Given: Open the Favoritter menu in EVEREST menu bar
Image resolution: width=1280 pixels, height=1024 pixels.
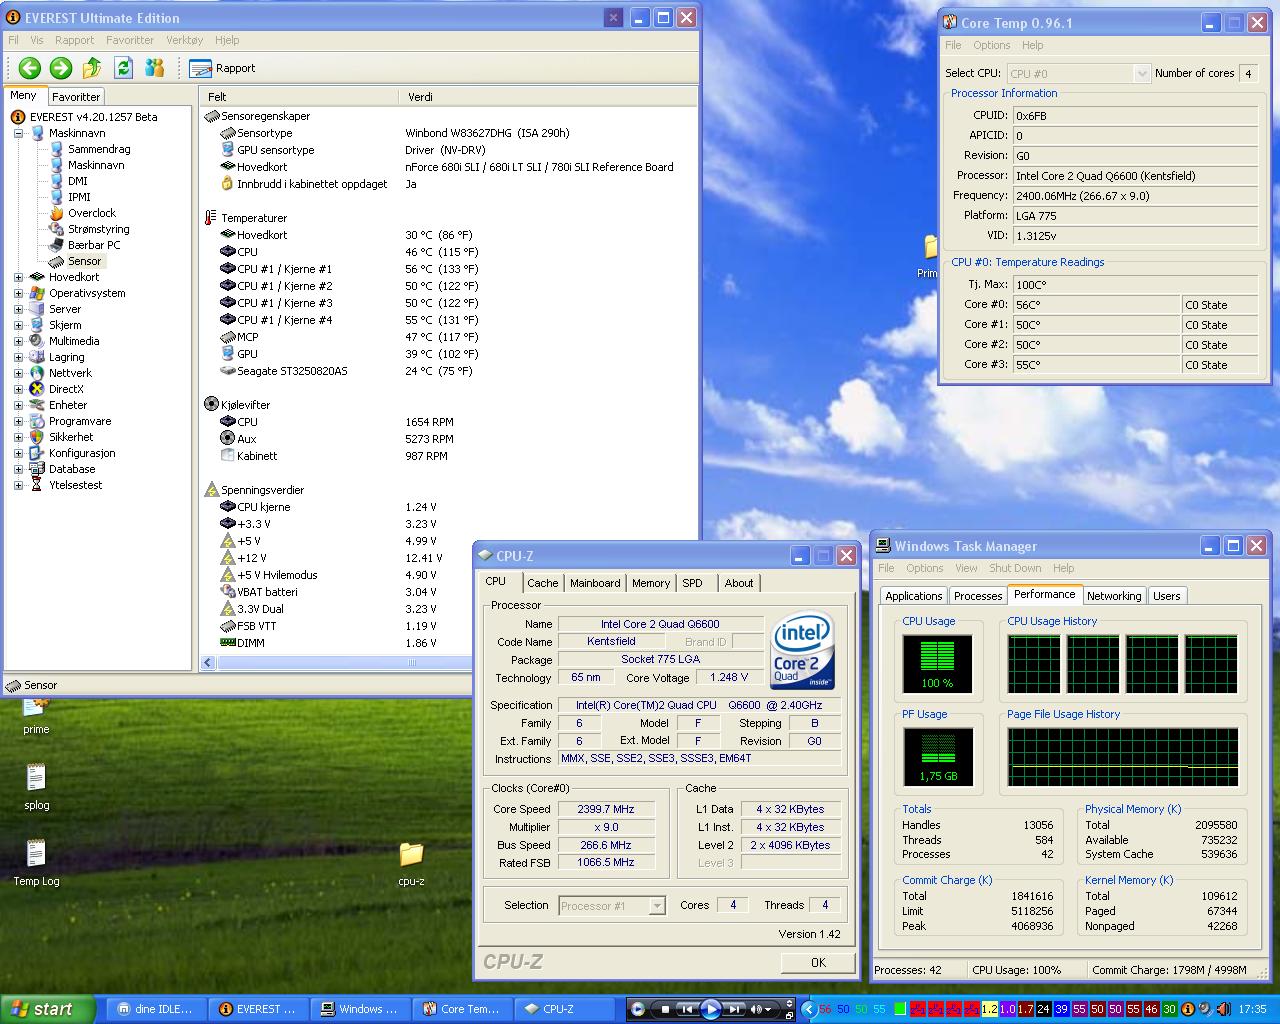Looking at the screenshot, I should click(x=130, y=40).
